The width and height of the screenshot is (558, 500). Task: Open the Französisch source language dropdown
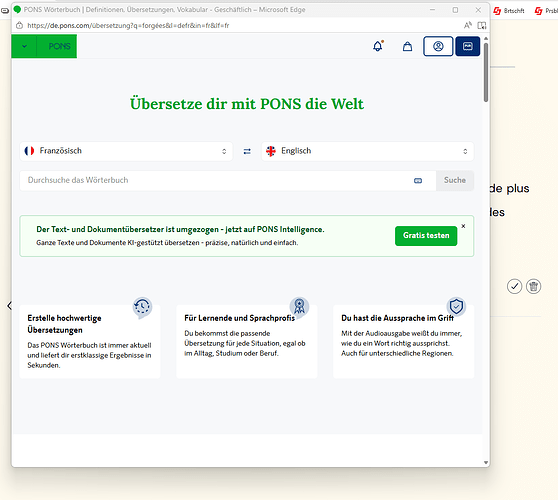click(x=126, y=151)
